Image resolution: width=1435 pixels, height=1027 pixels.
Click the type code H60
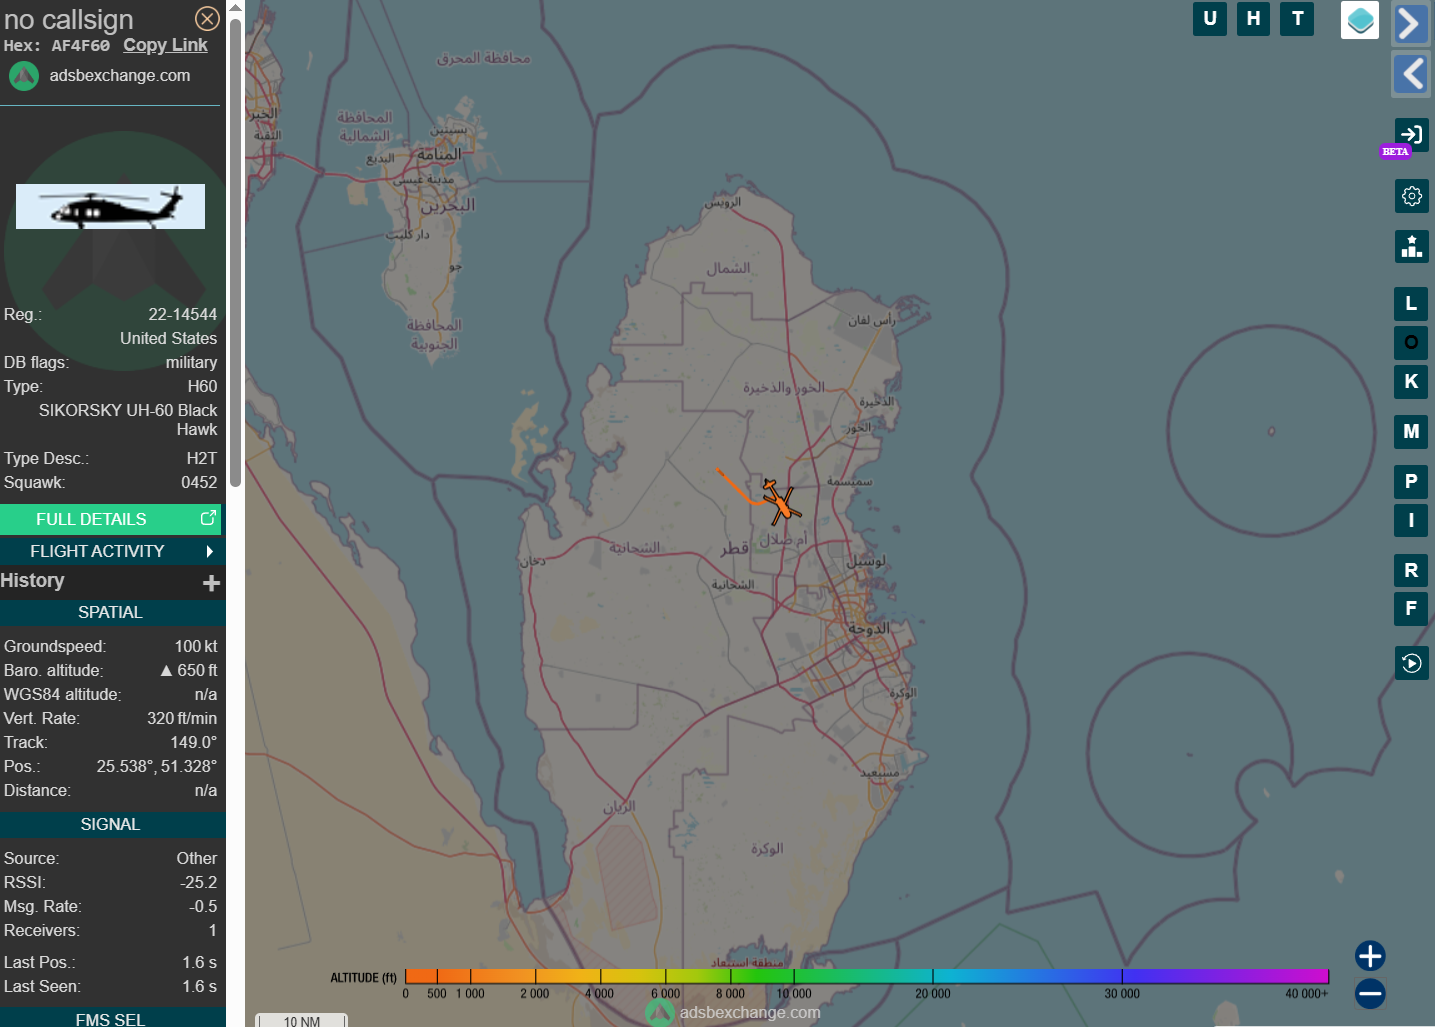(202, 386)
